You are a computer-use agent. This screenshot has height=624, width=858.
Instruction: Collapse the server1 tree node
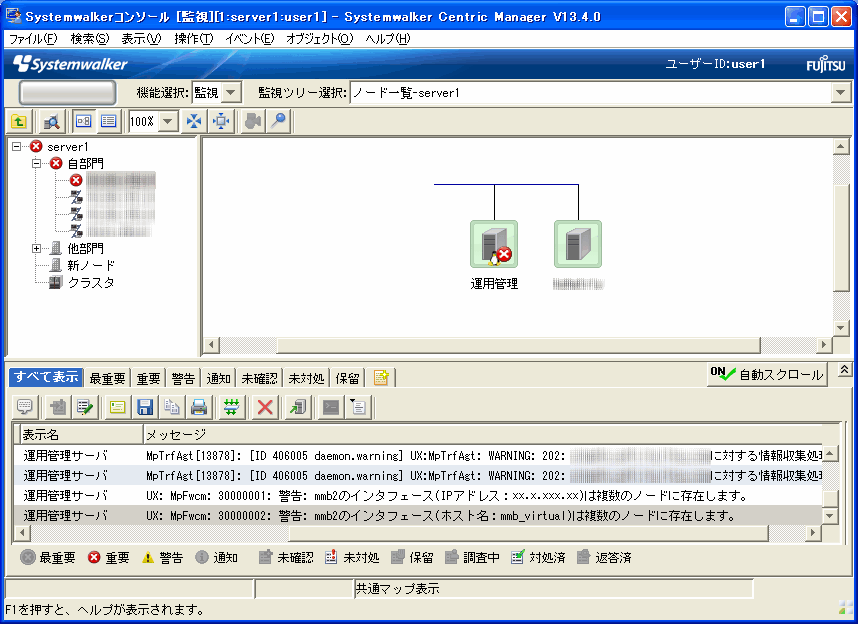pos(16,147)
